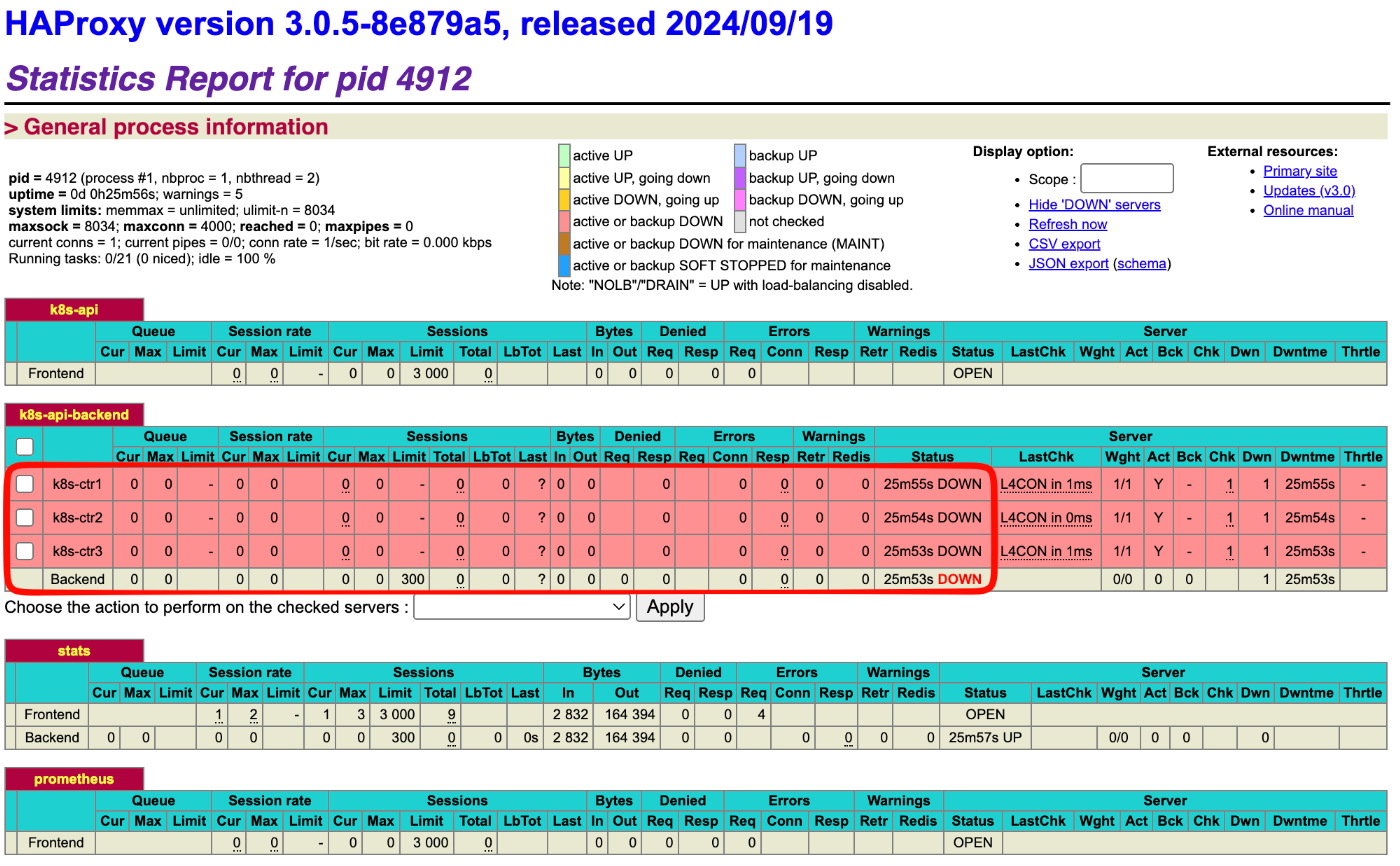Click the Statistics Report for pid 4912 title
1400x866 pixels.
[x=238, y=79]
